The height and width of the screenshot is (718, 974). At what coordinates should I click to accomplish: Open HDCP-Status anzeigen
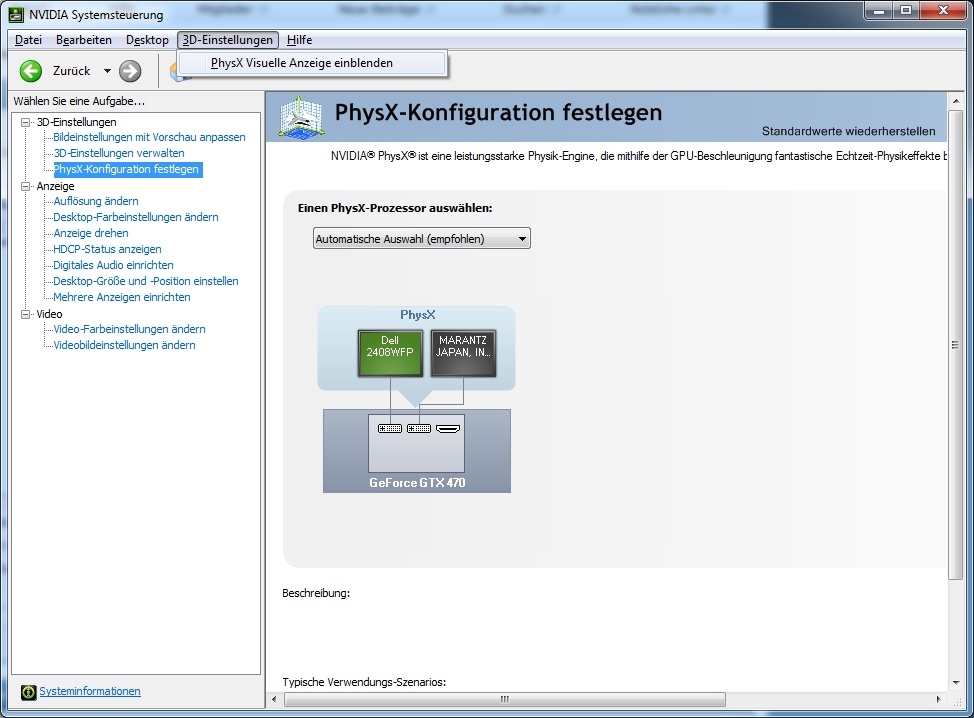click(107, 249)
